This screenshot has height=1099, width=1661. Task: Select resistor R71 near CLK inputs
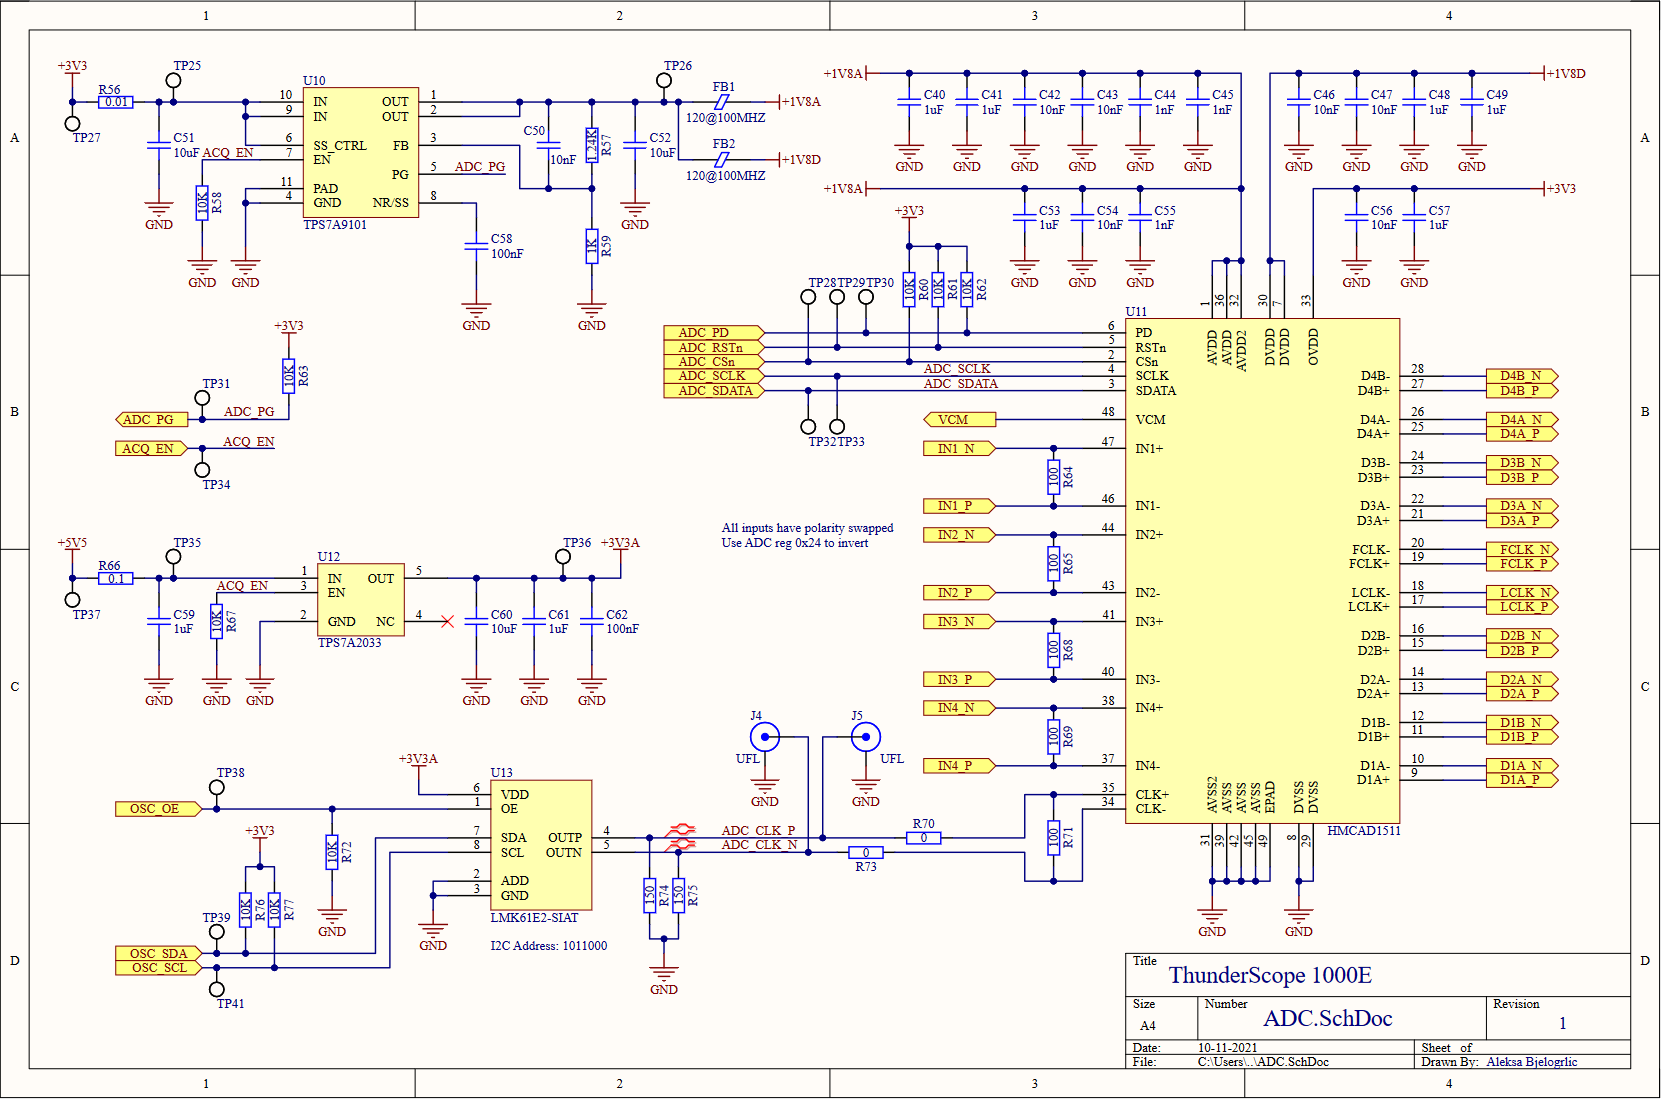coord(1053,837)
